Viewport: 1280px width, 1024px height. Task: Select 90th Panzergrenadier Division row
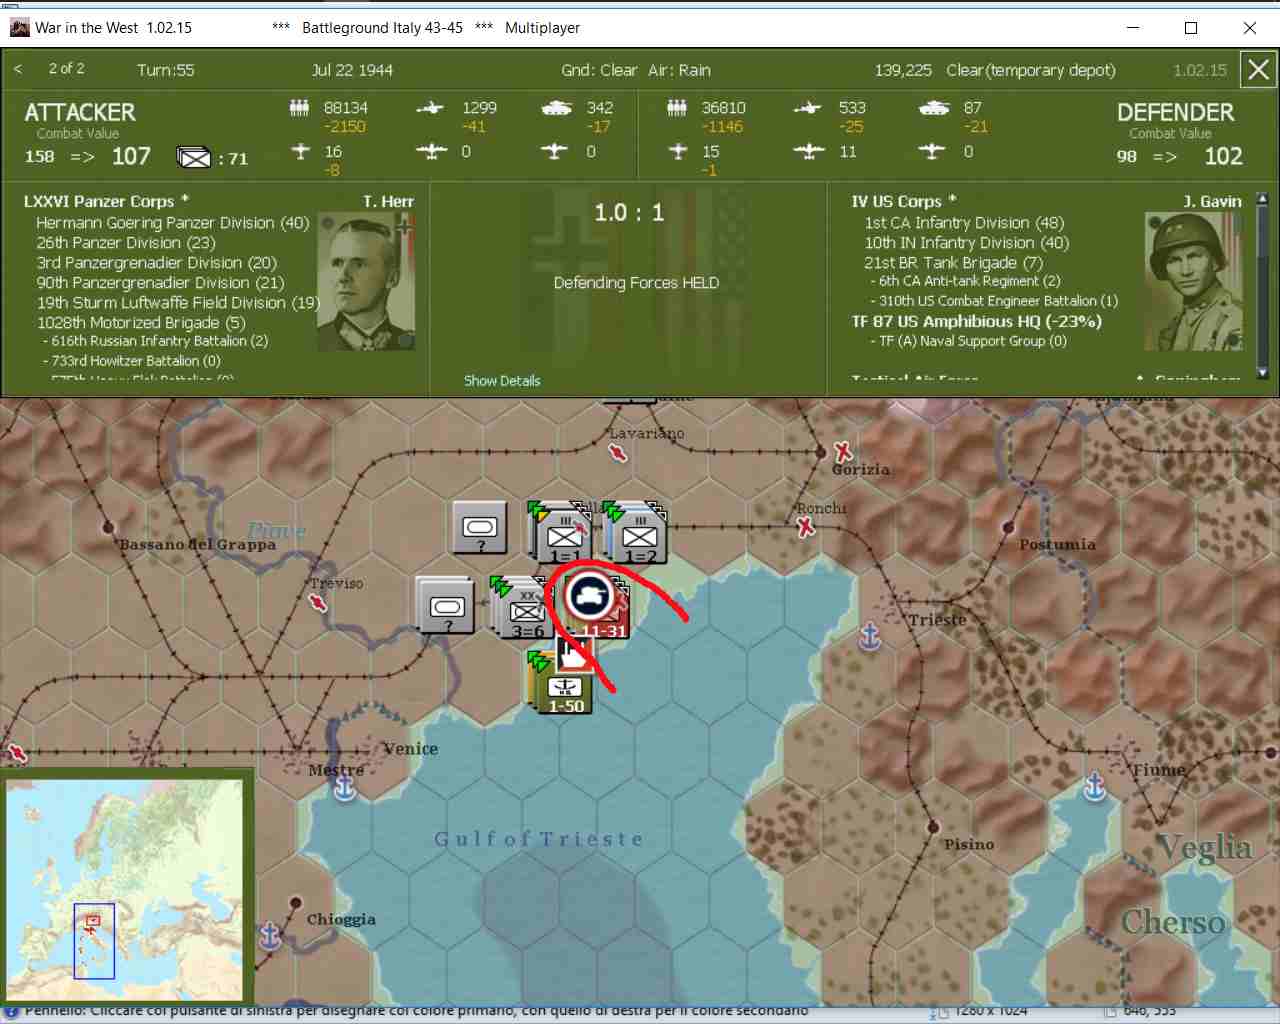pyautogui.click(x=160, y=283)
